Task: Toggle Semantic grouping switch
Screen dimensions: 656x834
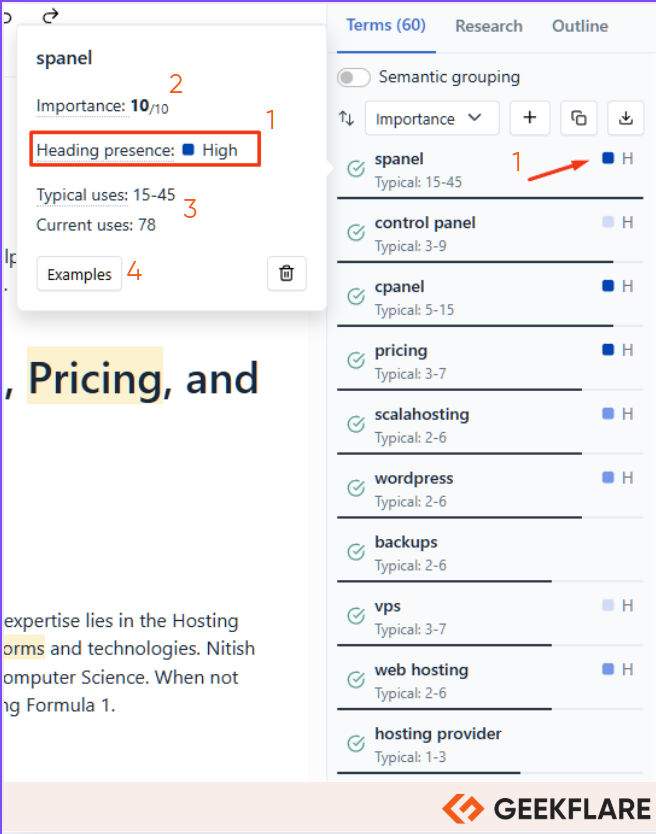Action: click(354, 78)
